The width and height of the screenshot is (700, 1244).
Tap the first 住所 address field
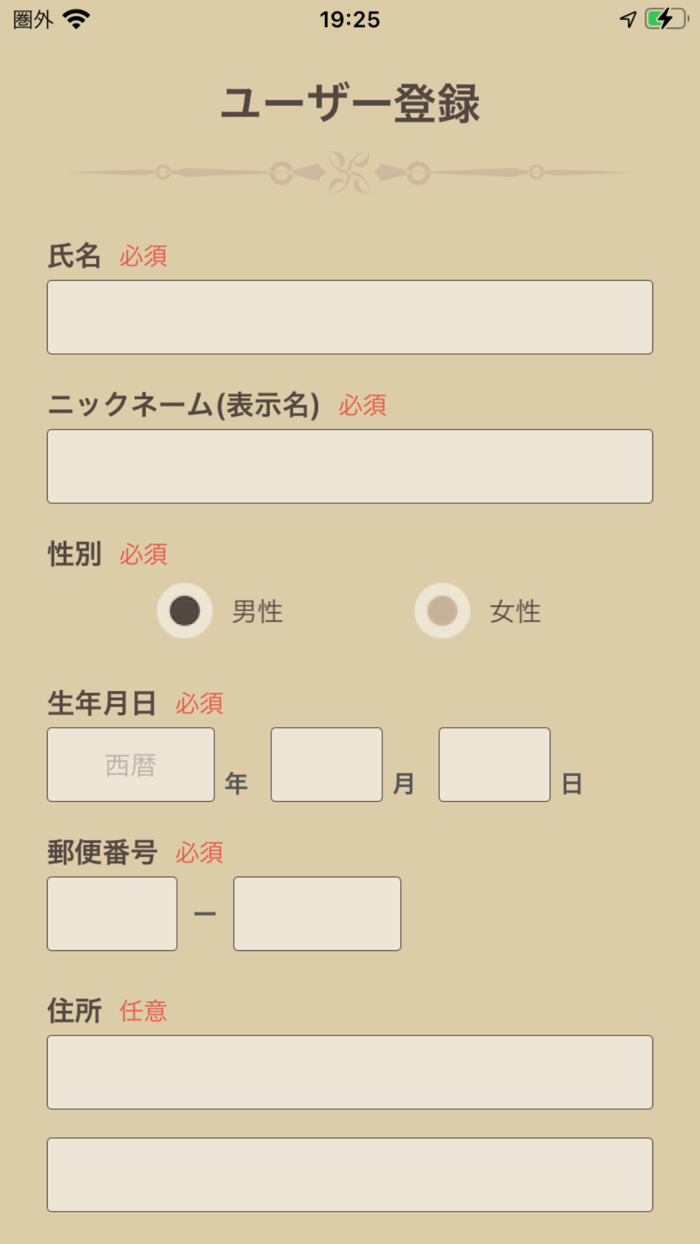(350, 1072)
